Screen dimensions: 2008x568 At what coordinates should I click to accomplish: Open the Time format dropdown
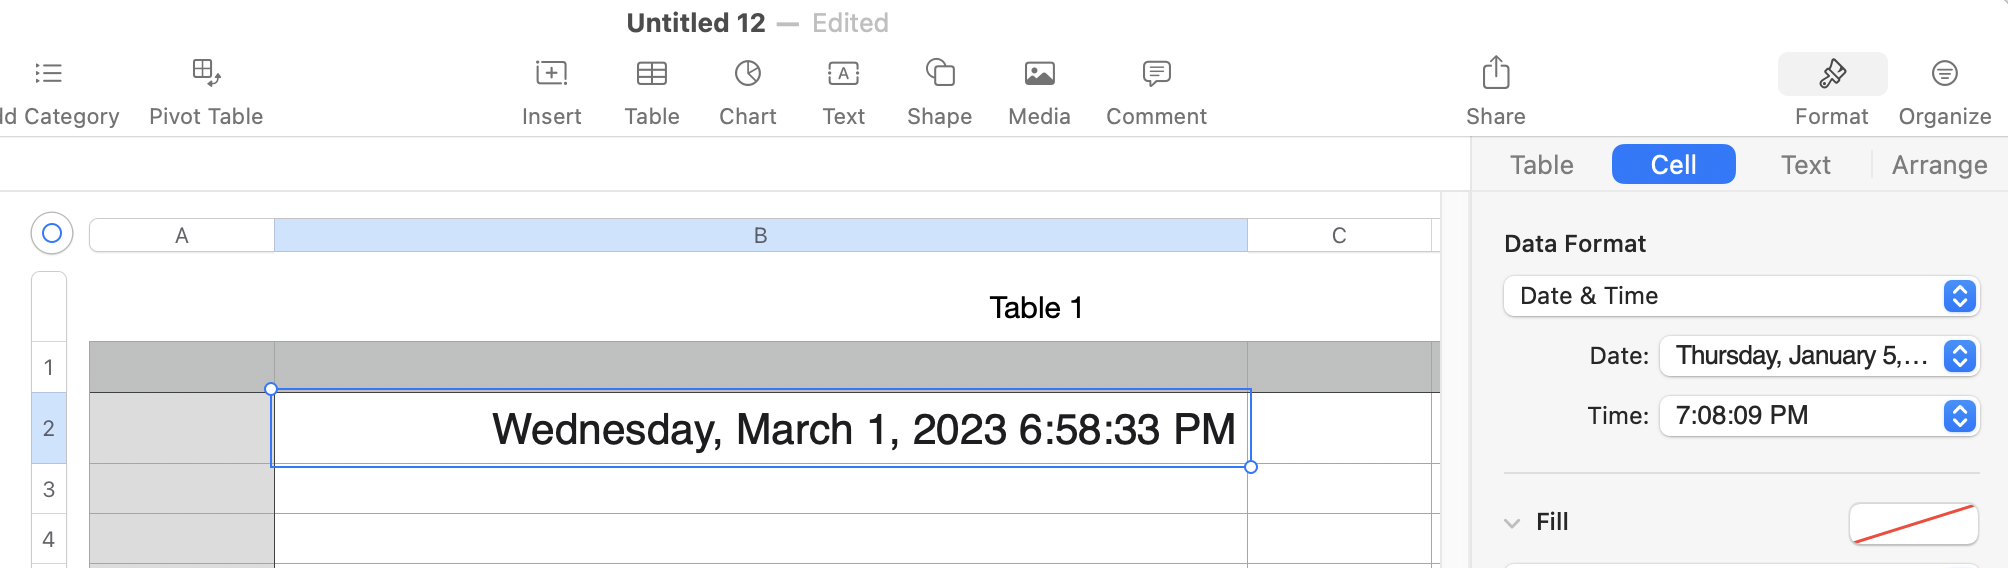tap(1818, 416)
